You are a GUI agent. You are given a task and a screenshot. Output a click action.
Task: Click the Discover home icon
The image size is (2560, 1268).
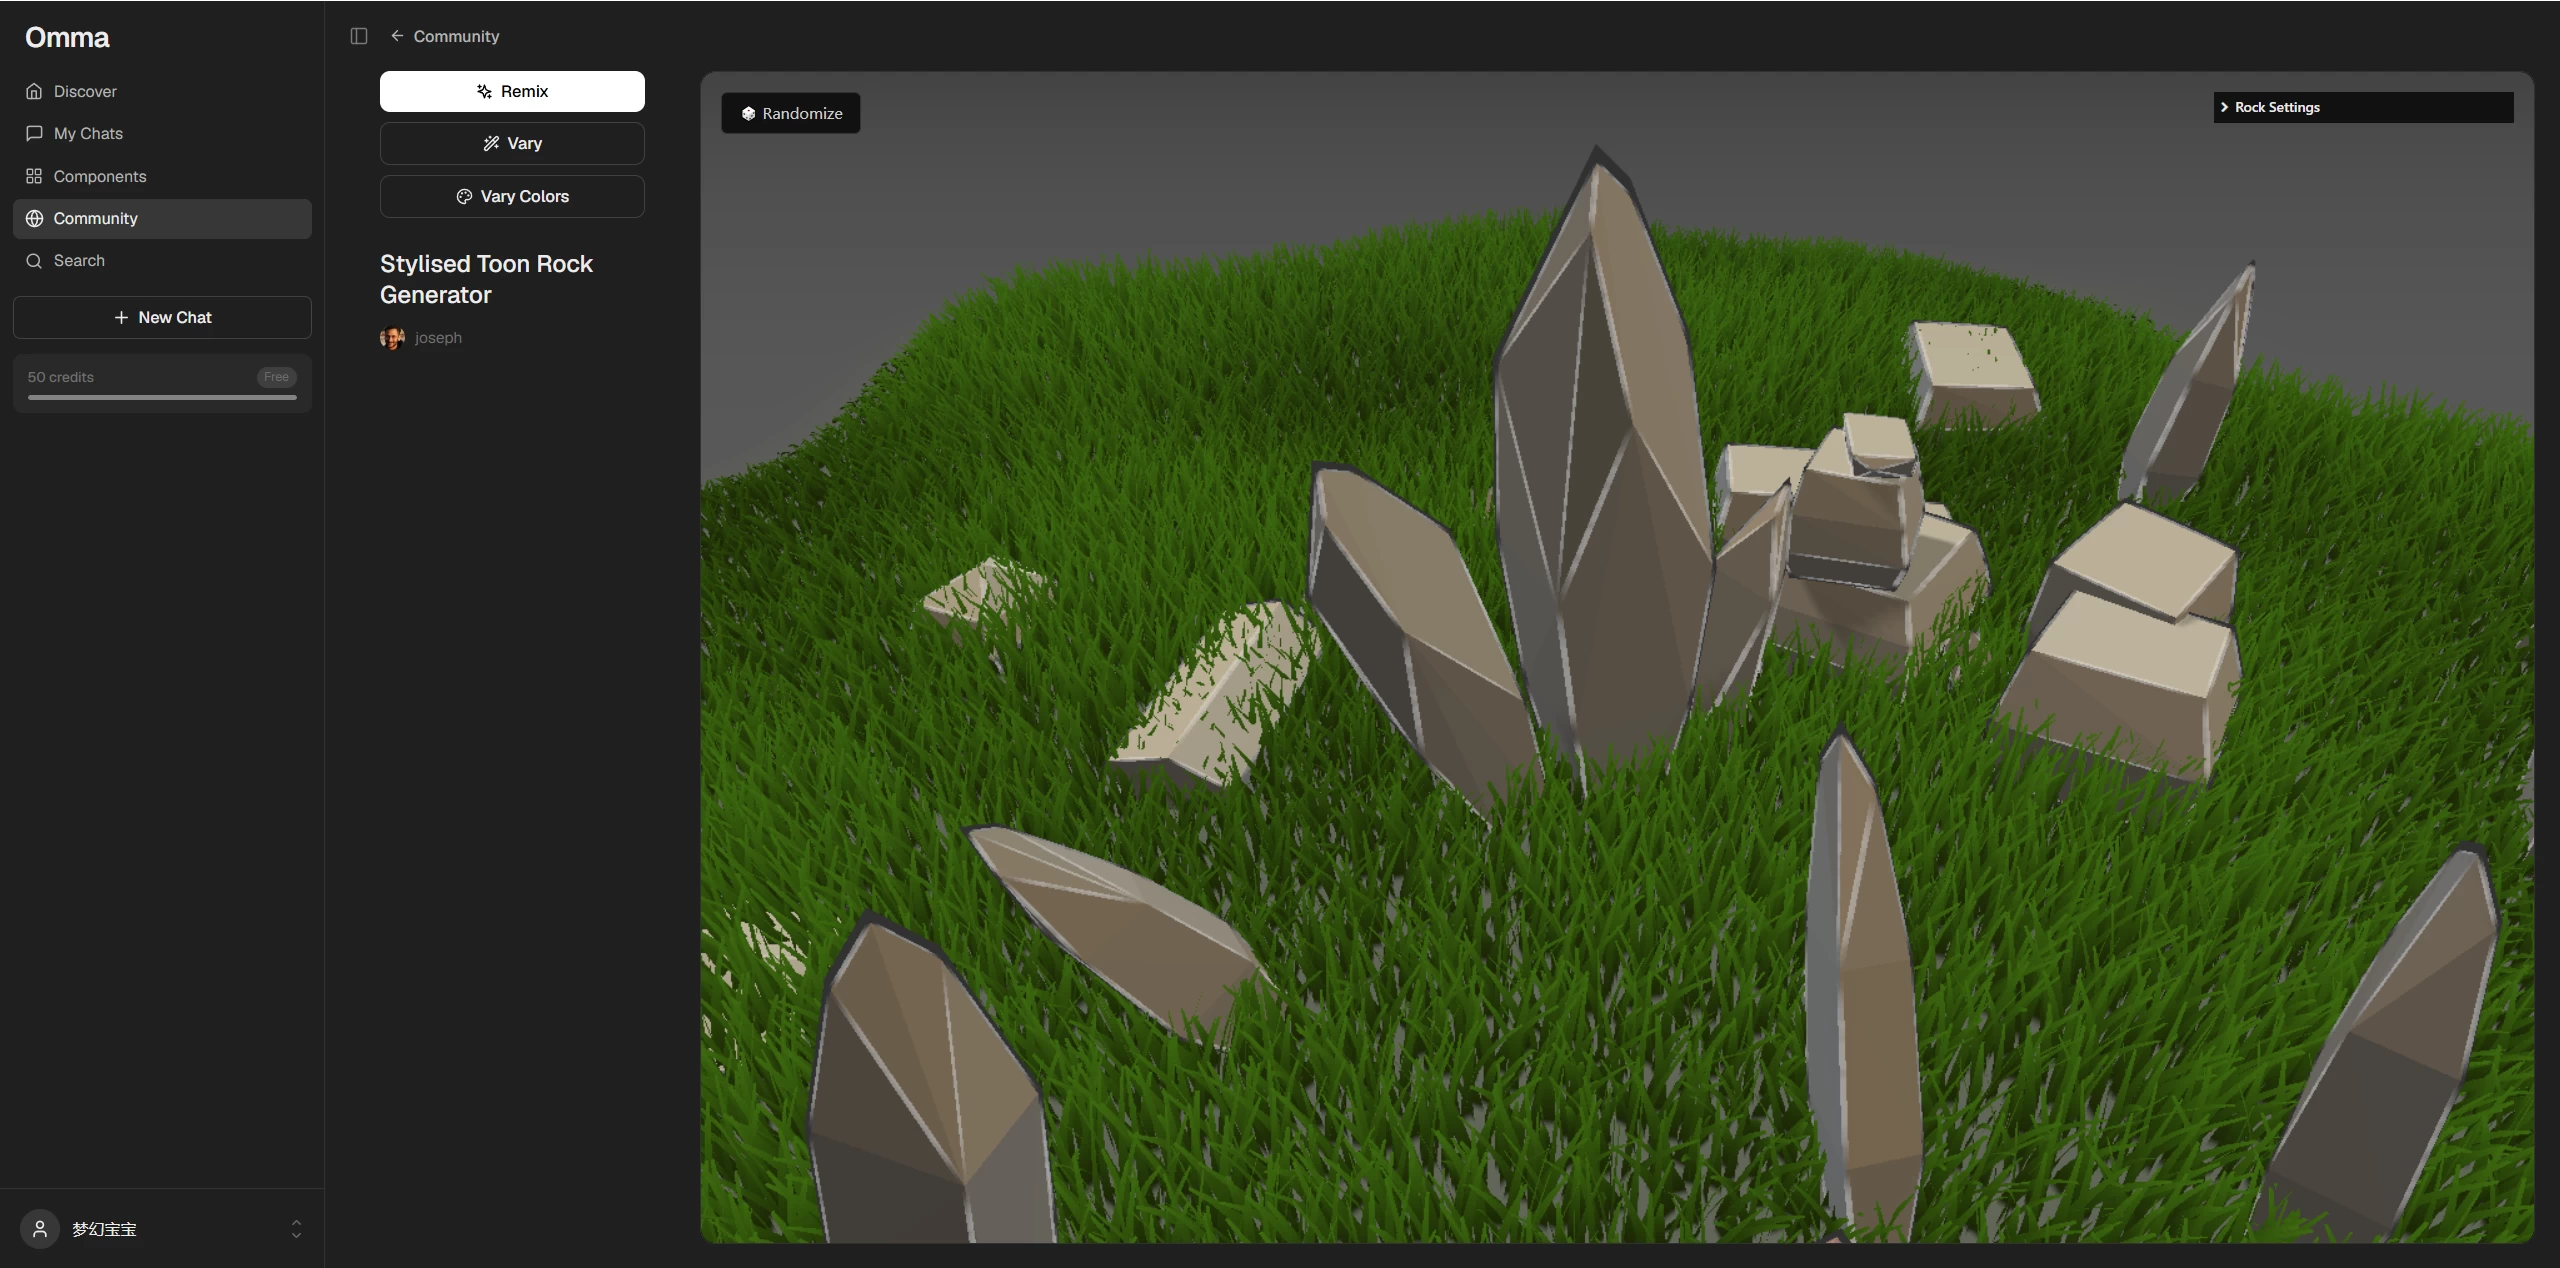click(34, 91)
